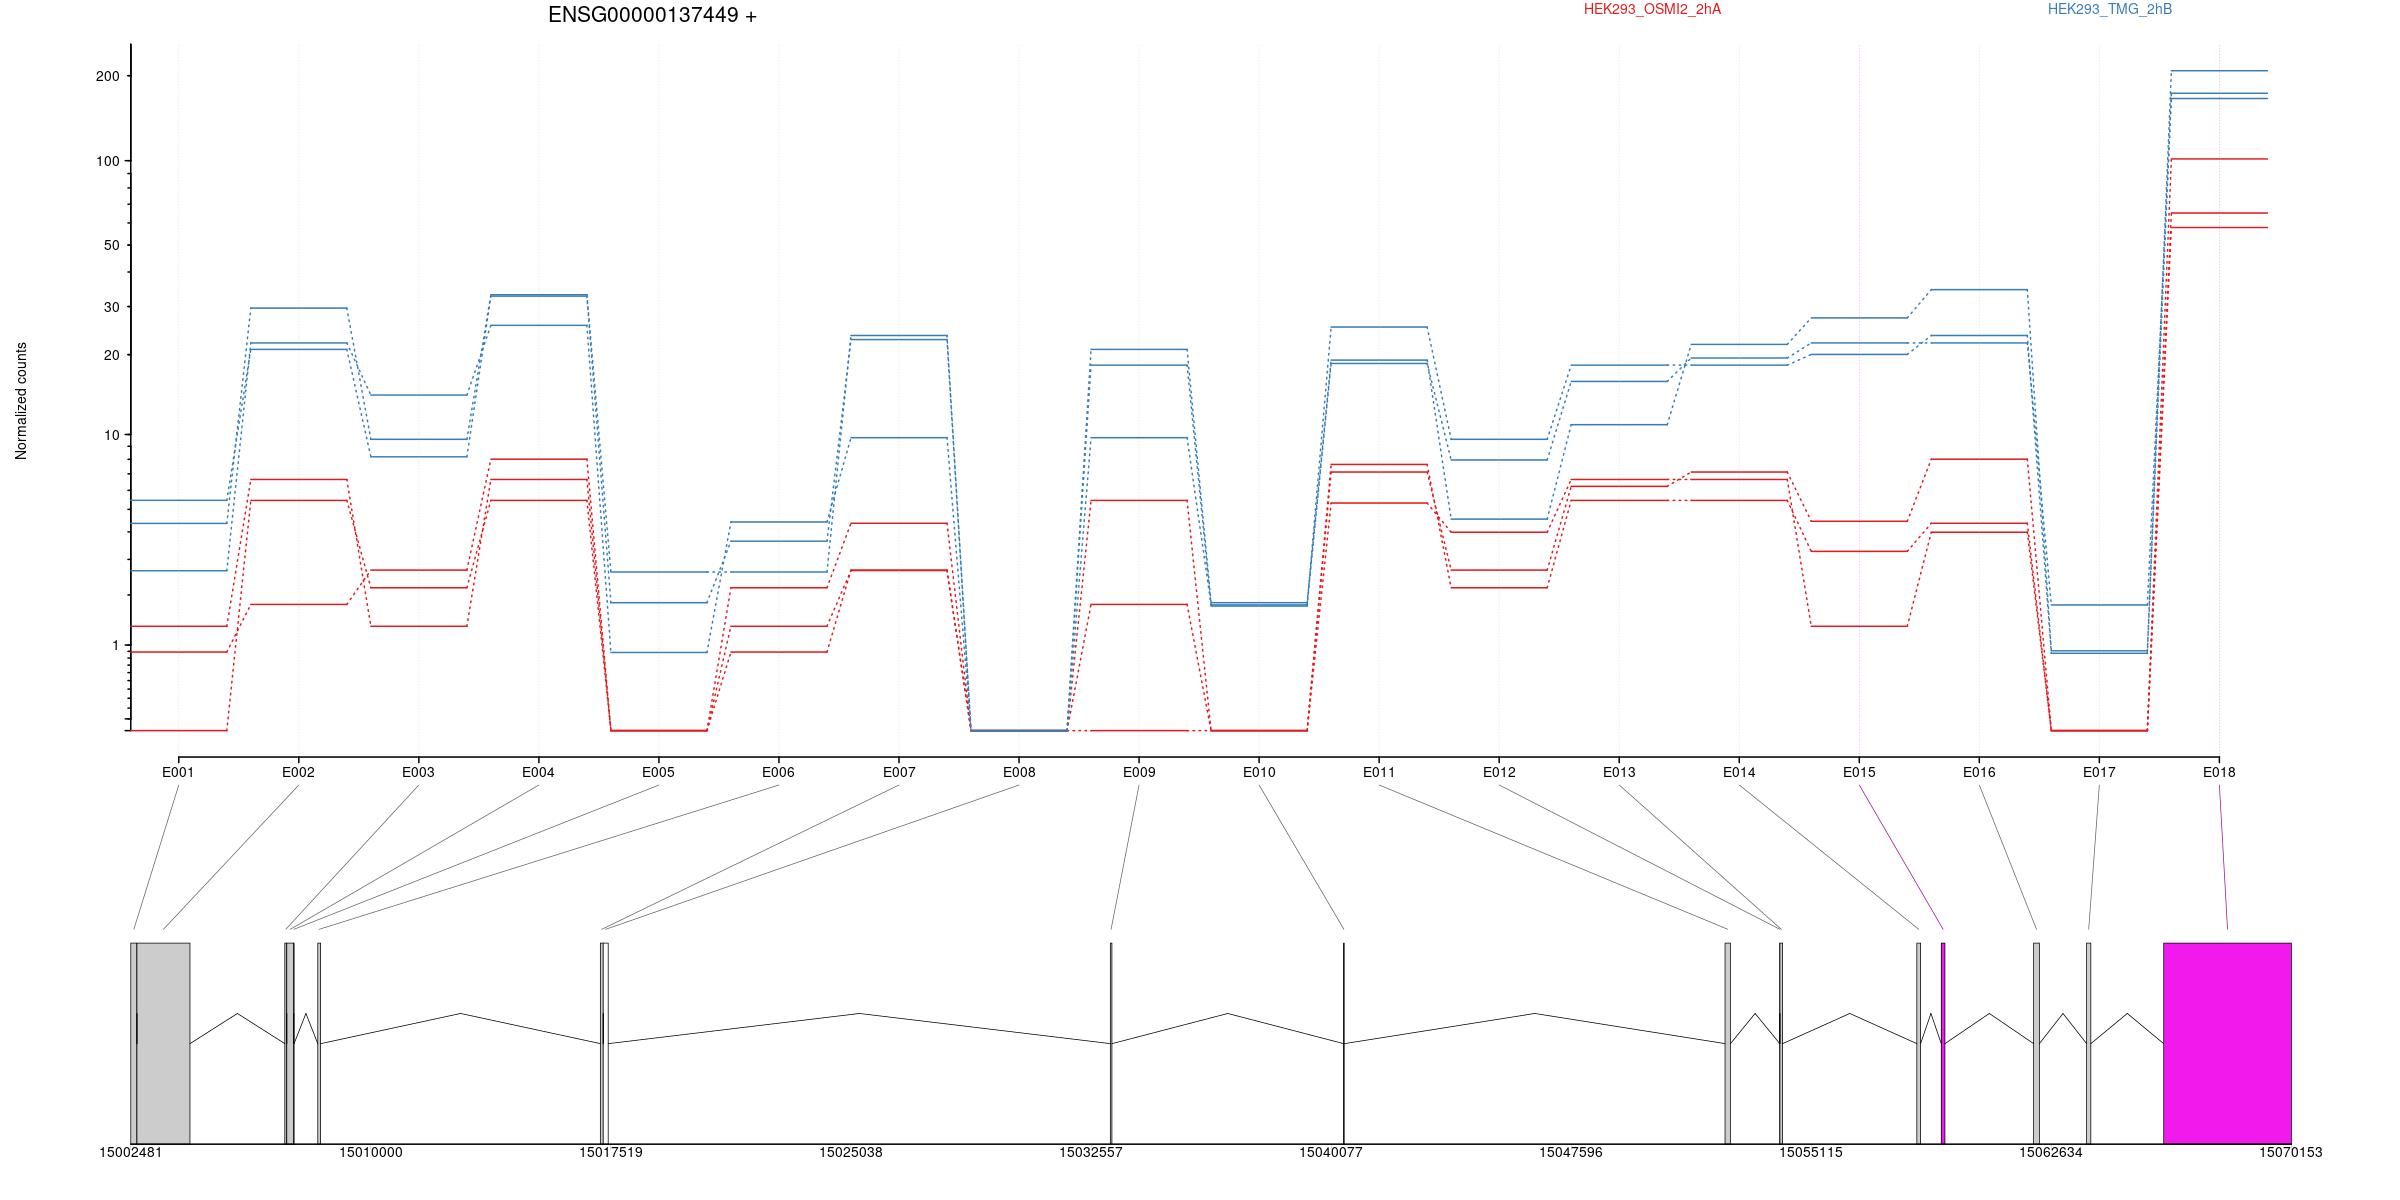Click y-axis tick value 20
The image size is (2400, 1200).
coord(112,355)
